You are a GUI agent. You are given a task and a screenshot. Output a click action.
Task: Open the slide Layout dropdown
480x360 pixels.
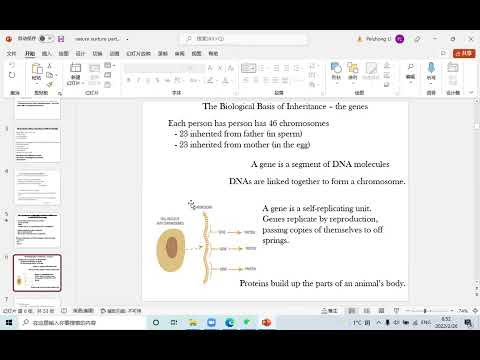[x=109, y=65]
